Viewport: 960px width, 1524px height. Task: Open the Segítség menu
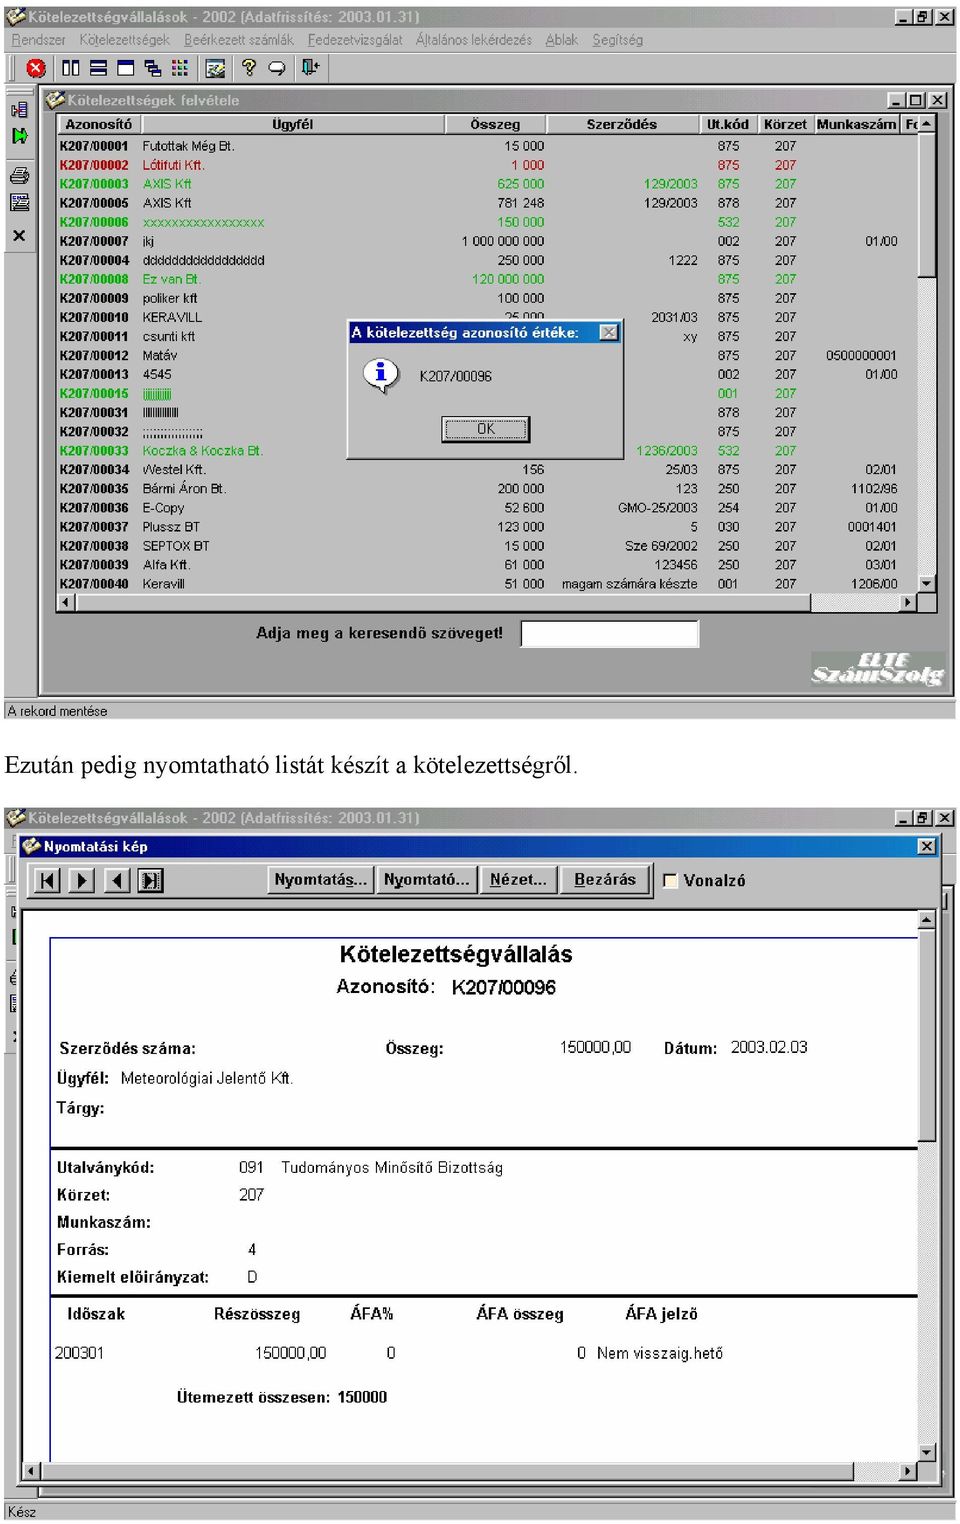618,40
